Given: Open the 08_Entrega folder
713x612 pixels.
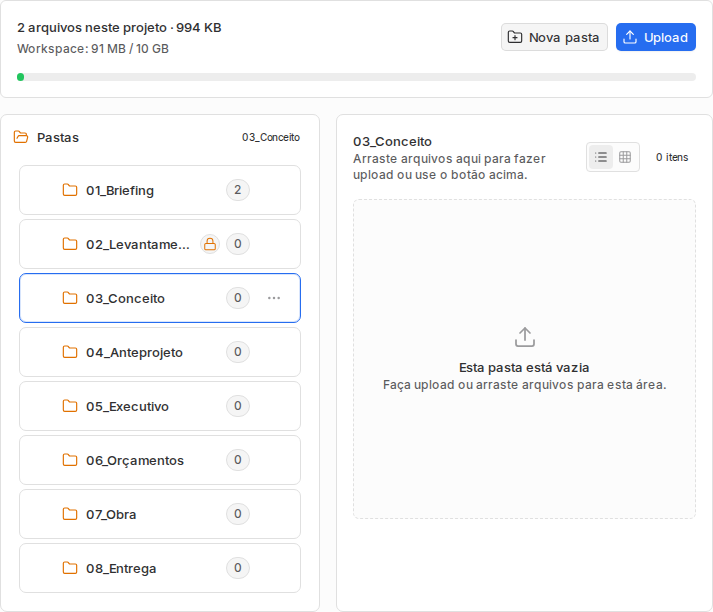Looking at the screenshot, I should (x=160, y=568).
